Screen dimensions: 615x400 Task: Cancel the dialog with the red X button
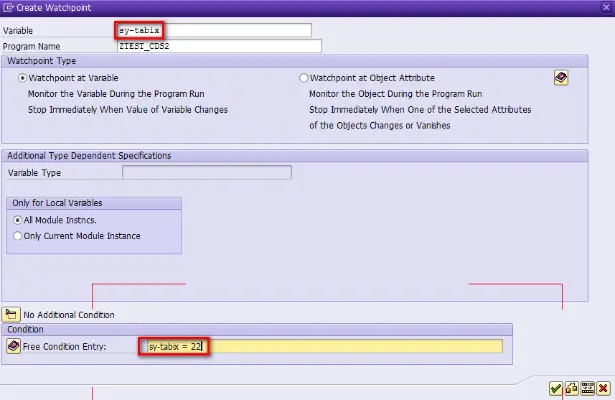tap(603, 389)
